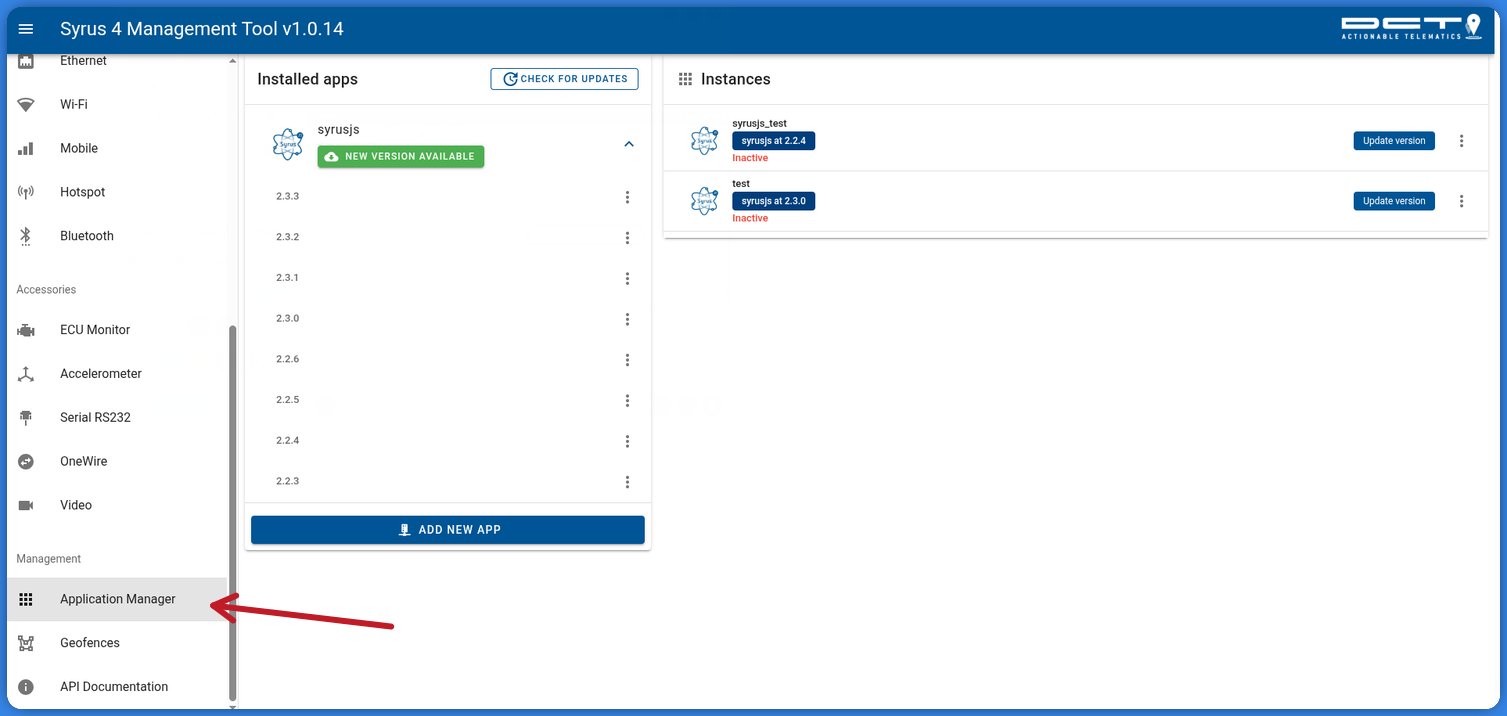Click the syrusjs app logo in Installed apps
This screenshot has height=716, width=1507.
click(x=288, y=144)
